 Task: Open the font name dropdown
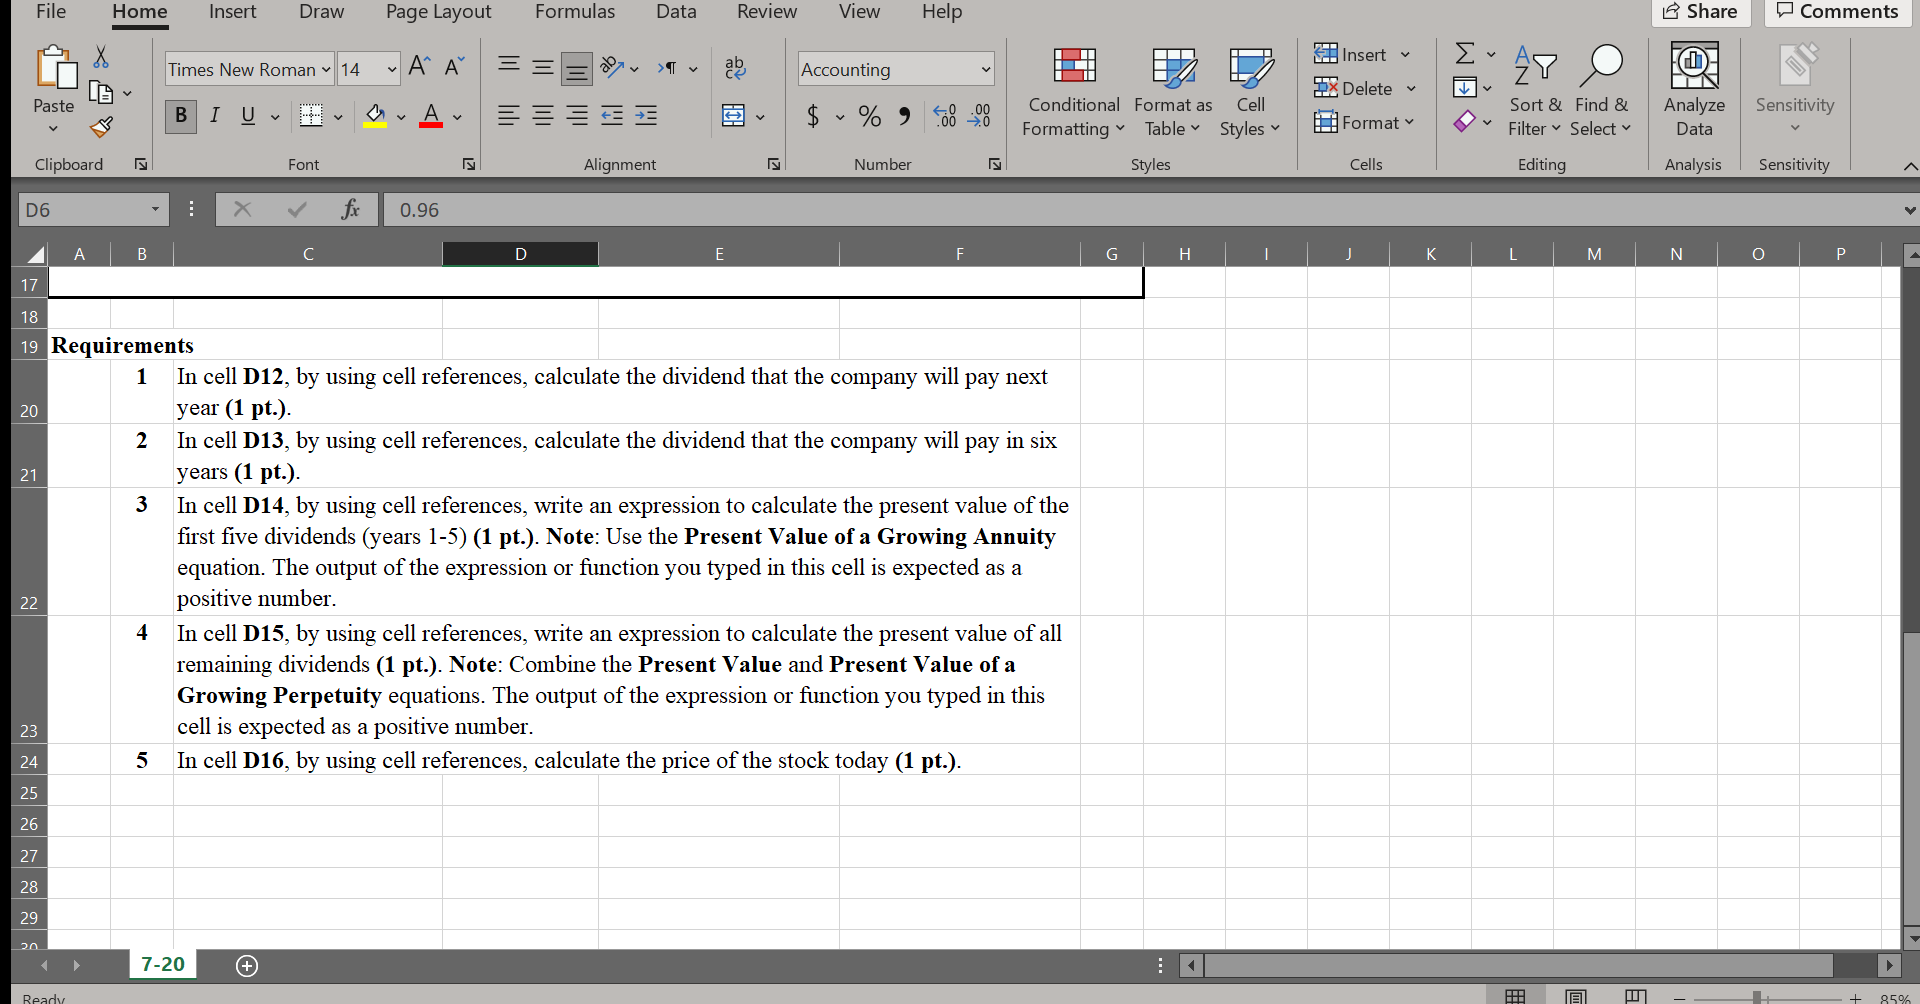point(327,68)
